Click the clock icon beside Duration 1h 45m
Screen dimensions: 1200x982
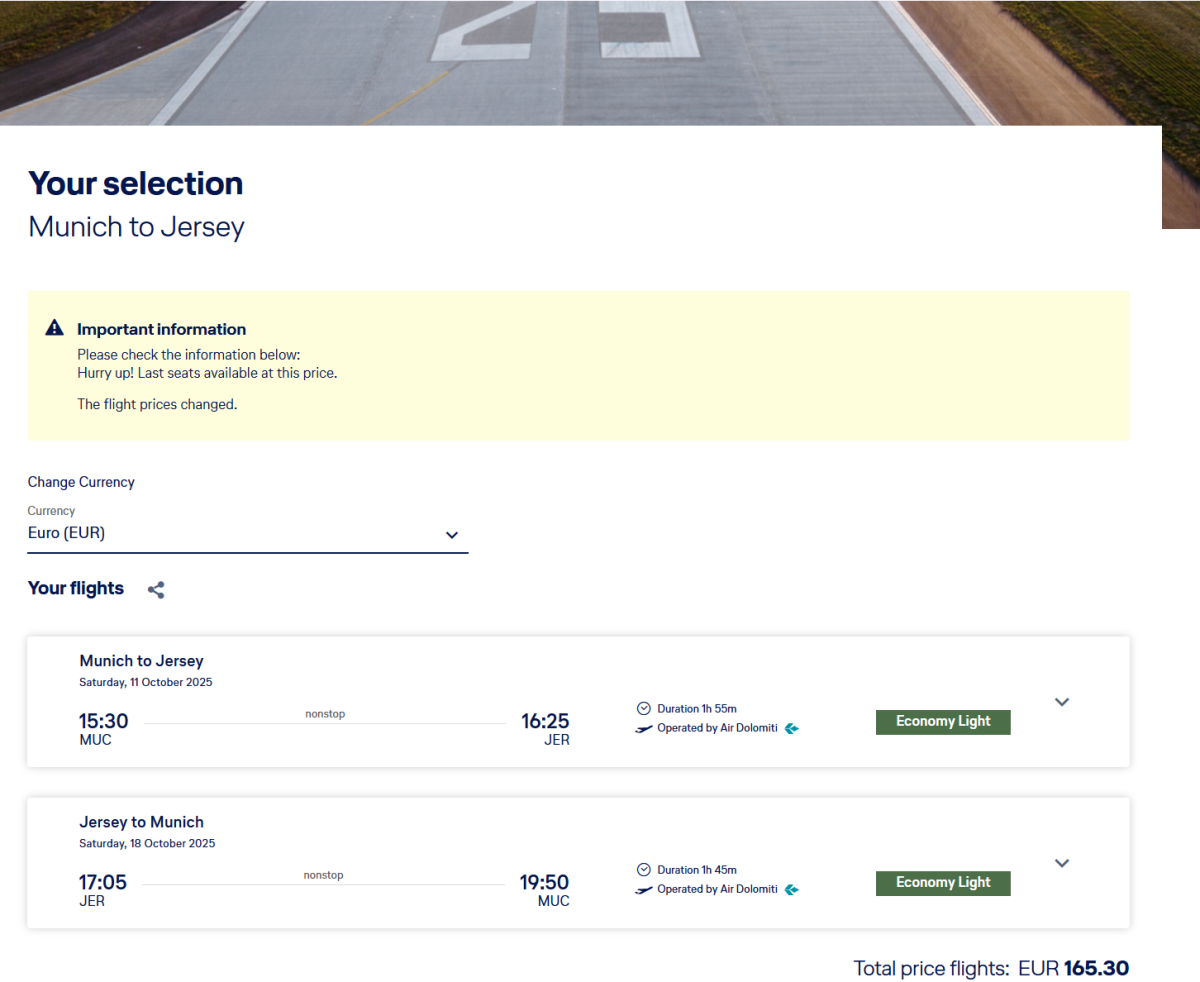(x=644, y=870)
